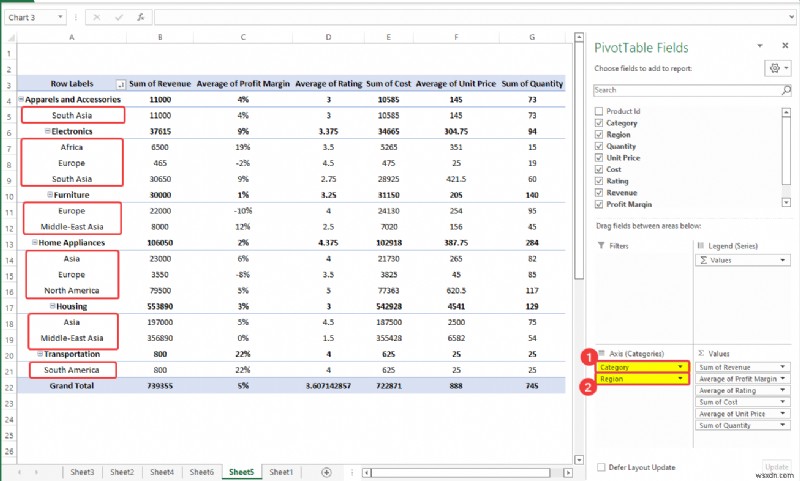Image resolution: width=800 pixels, height=481 pixels.
Task: Uncheck the Quantity field checkbox
Action: coord(599,146)
